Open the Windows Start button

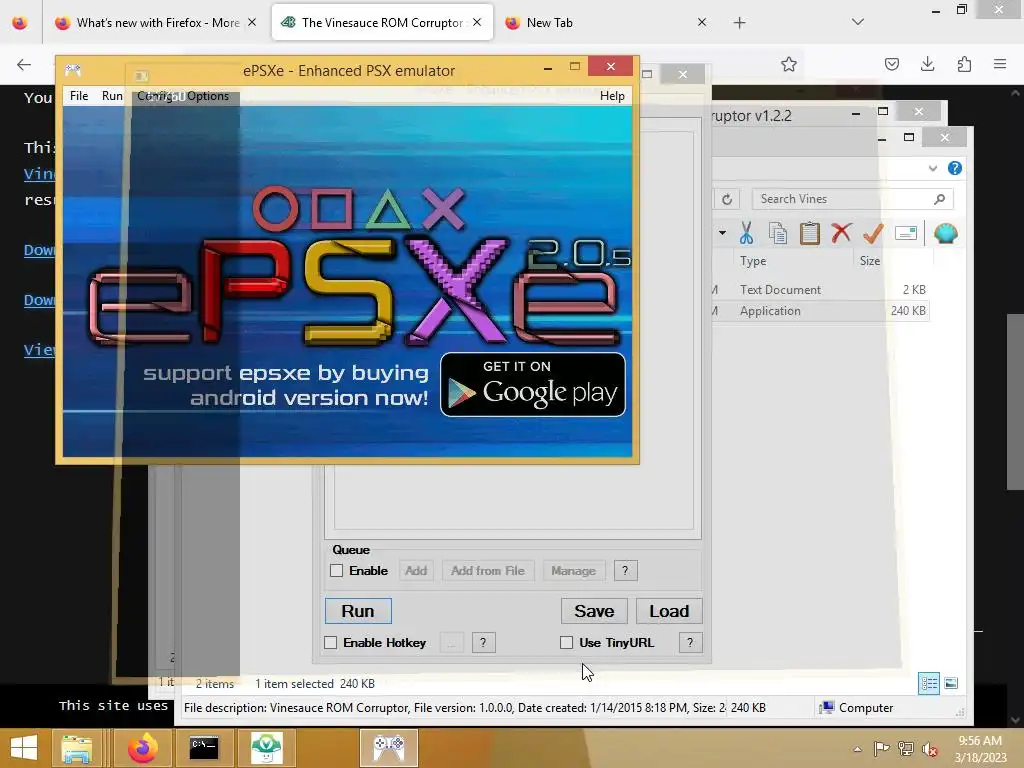(x=24, y=748)
